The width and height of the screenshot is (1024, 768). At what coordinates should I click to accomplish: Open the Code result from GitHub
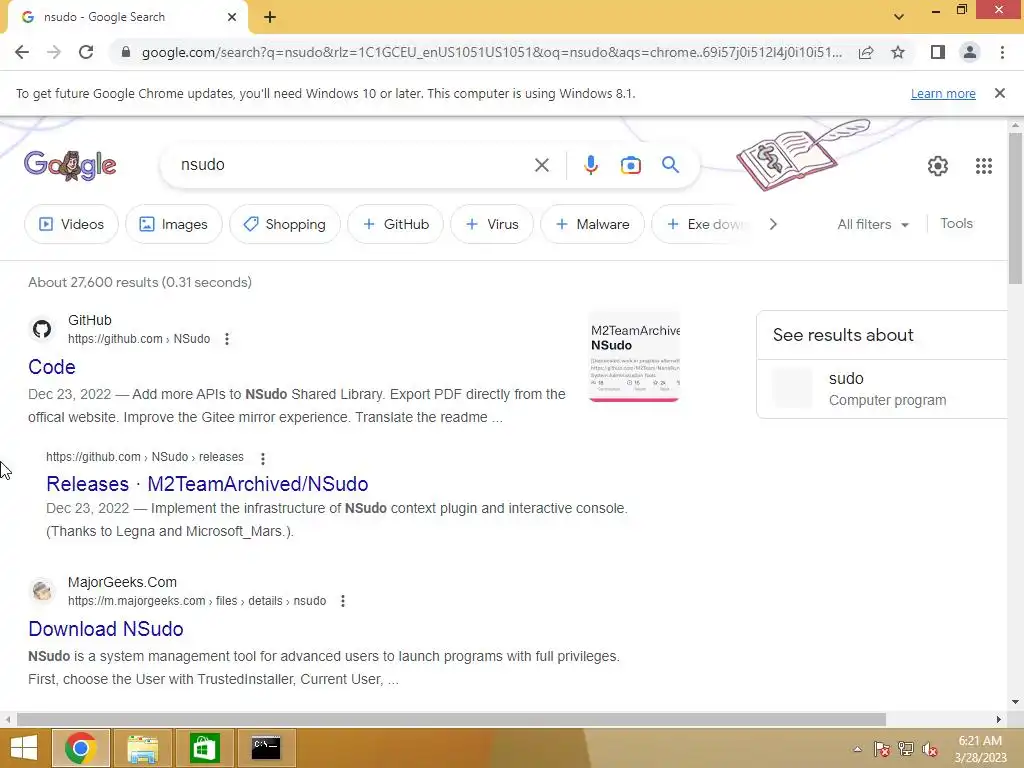coord(52,367)
